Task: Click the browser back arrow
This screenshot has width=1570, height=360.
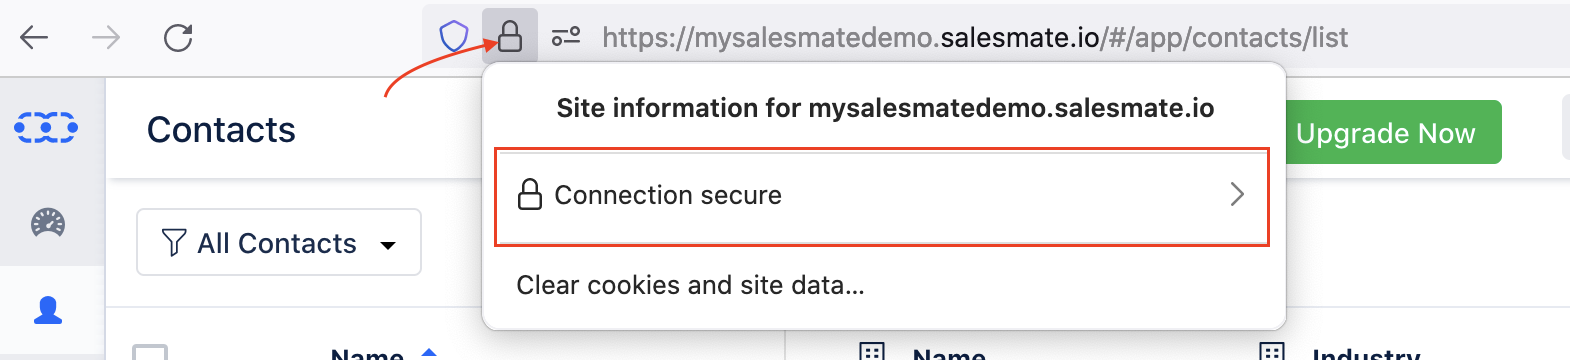Action: click(x=34, y=38)
